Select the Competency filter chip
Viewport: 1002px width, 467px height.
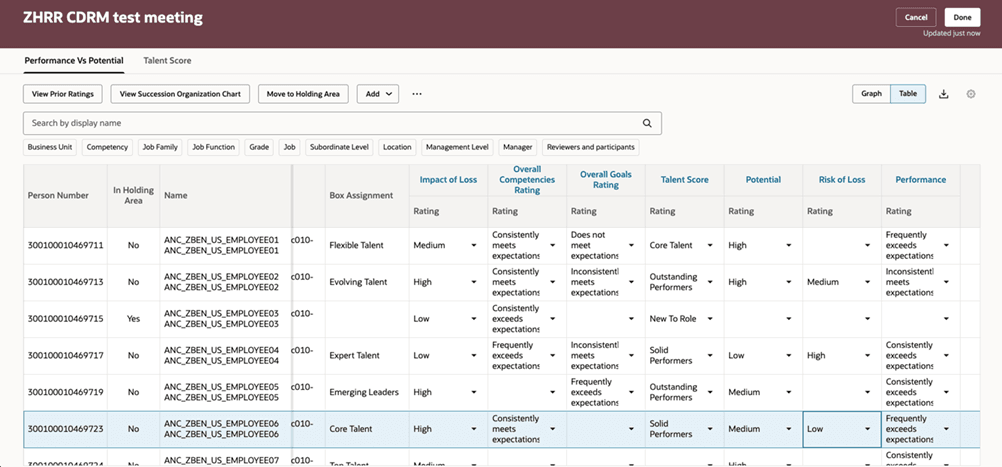[x=107, y=148]
